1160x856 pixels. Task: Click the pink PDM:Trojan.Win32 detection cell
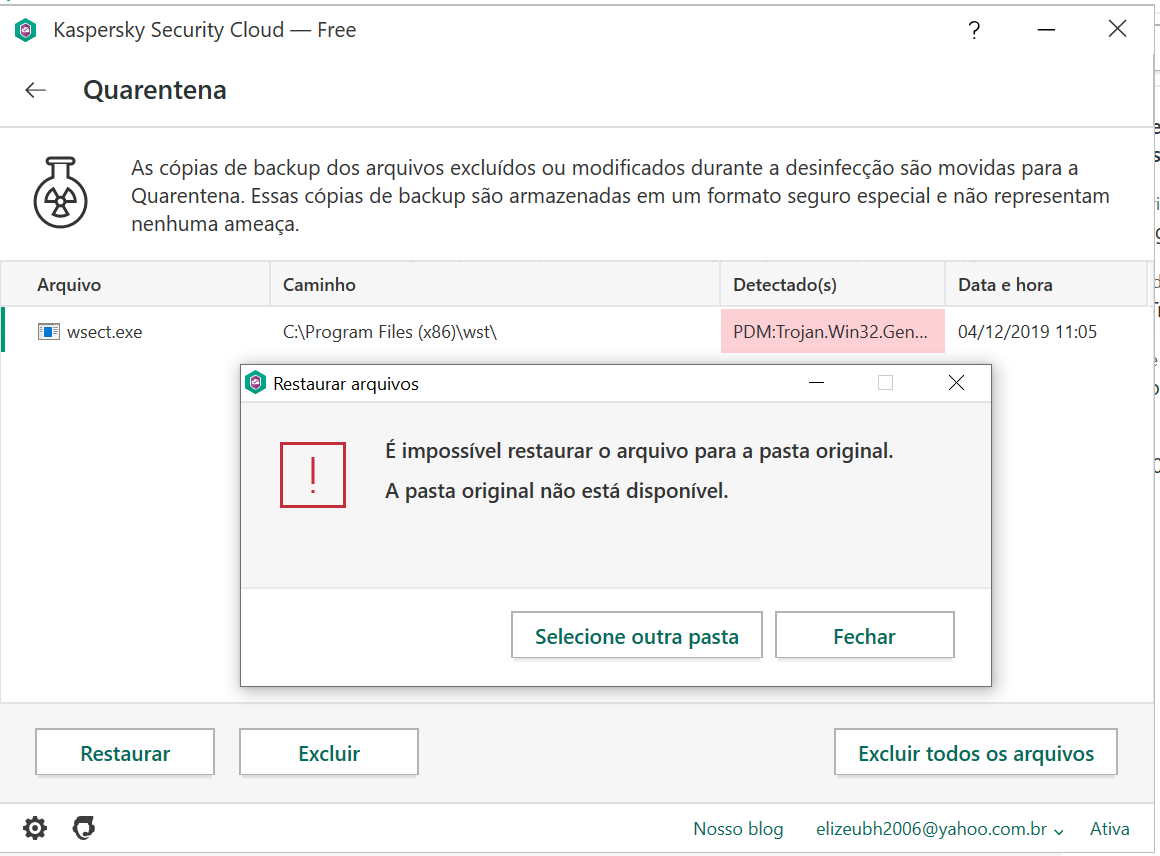coord(832,332)
